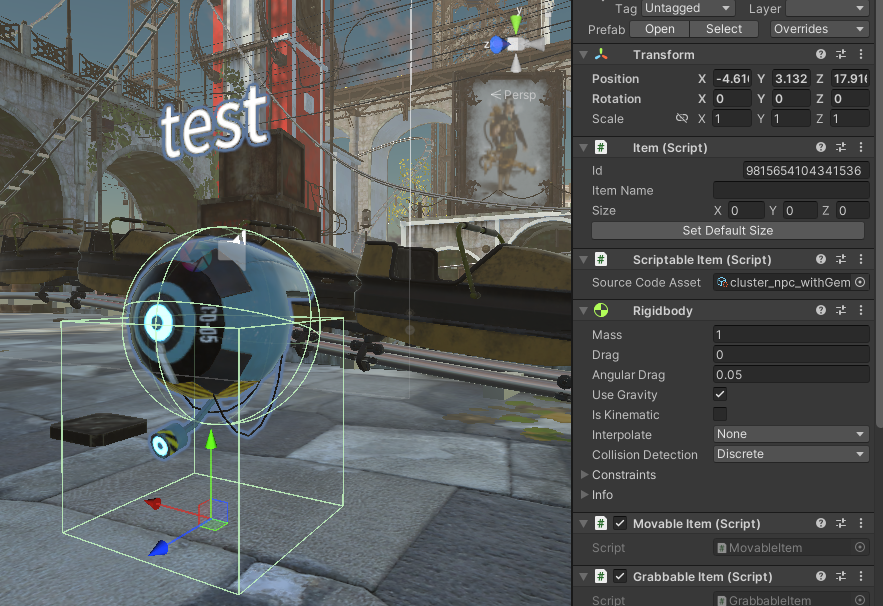Screen dimensions: 883x606
Task: Click the Rigidbody Mass field
Action: [791, 335]
